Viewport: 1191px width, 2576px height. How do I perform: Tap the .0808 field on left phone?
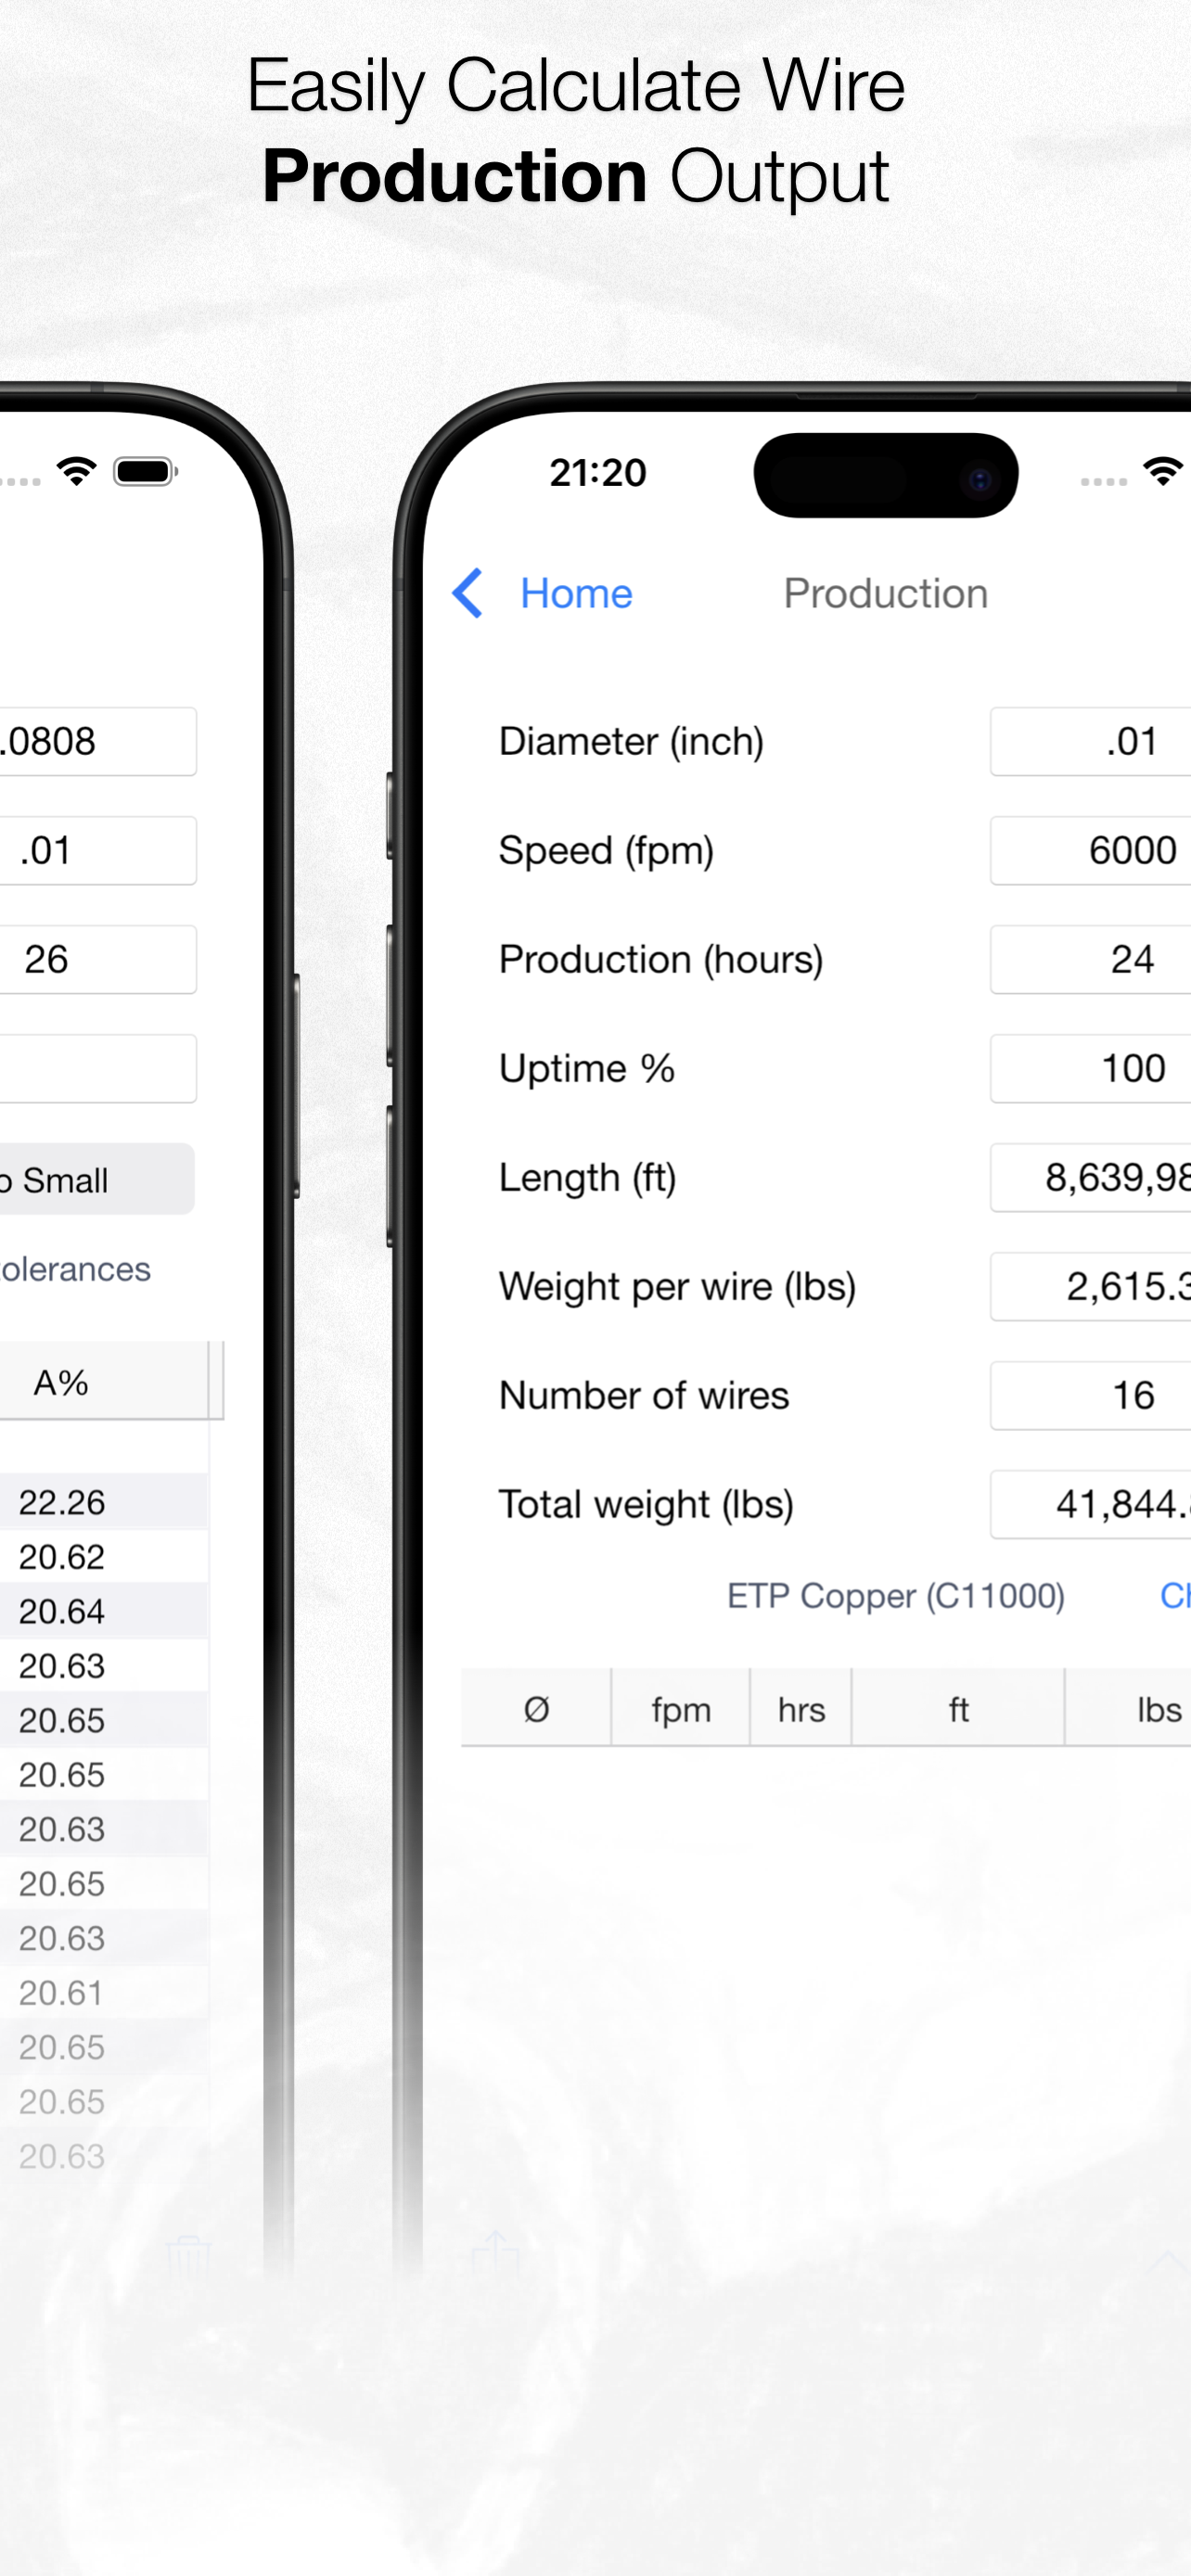[x=98, y=742]
